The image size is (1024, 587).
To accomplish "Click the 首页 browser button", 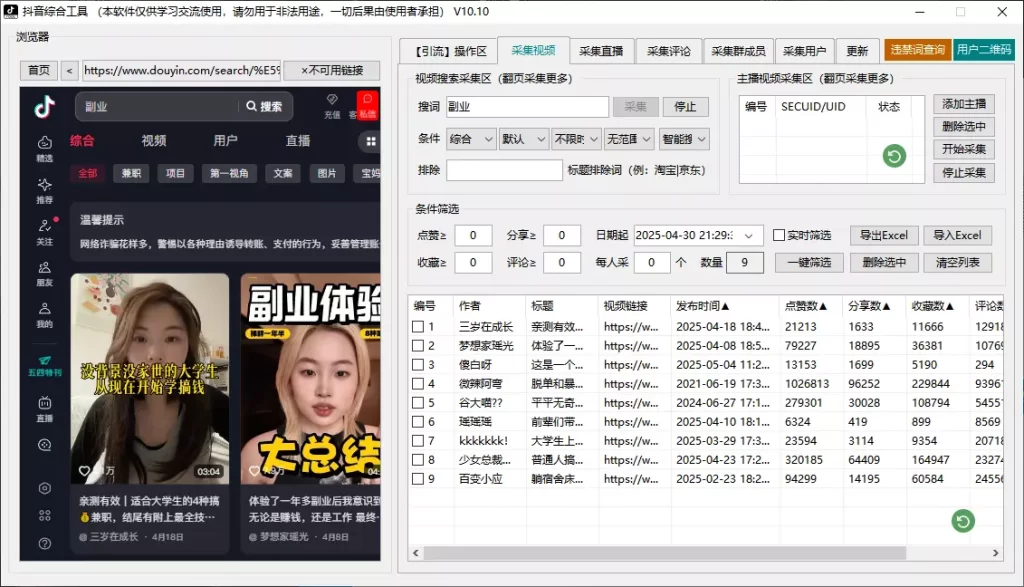I will (x=39, y=71).
